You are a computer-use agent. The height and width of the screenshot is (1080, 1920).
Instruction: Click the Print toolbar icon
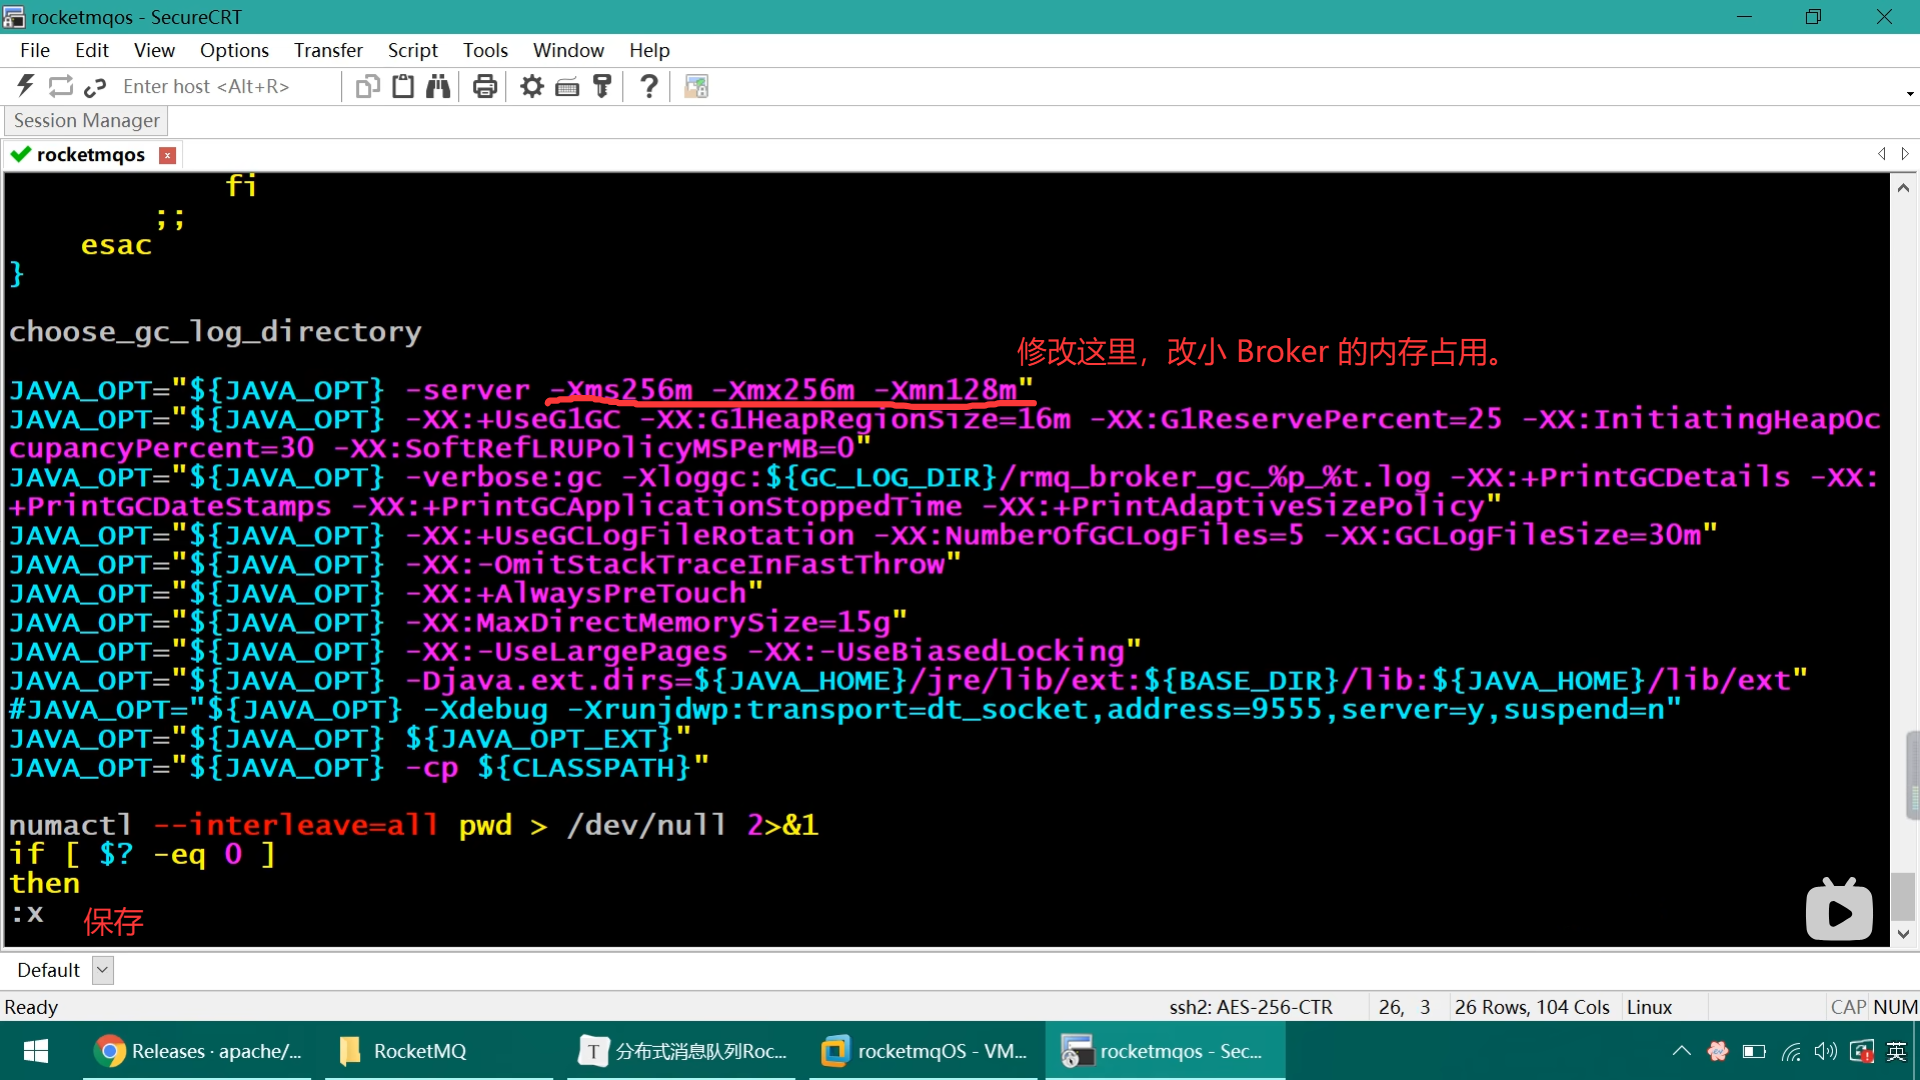click(x=485, y=86)
